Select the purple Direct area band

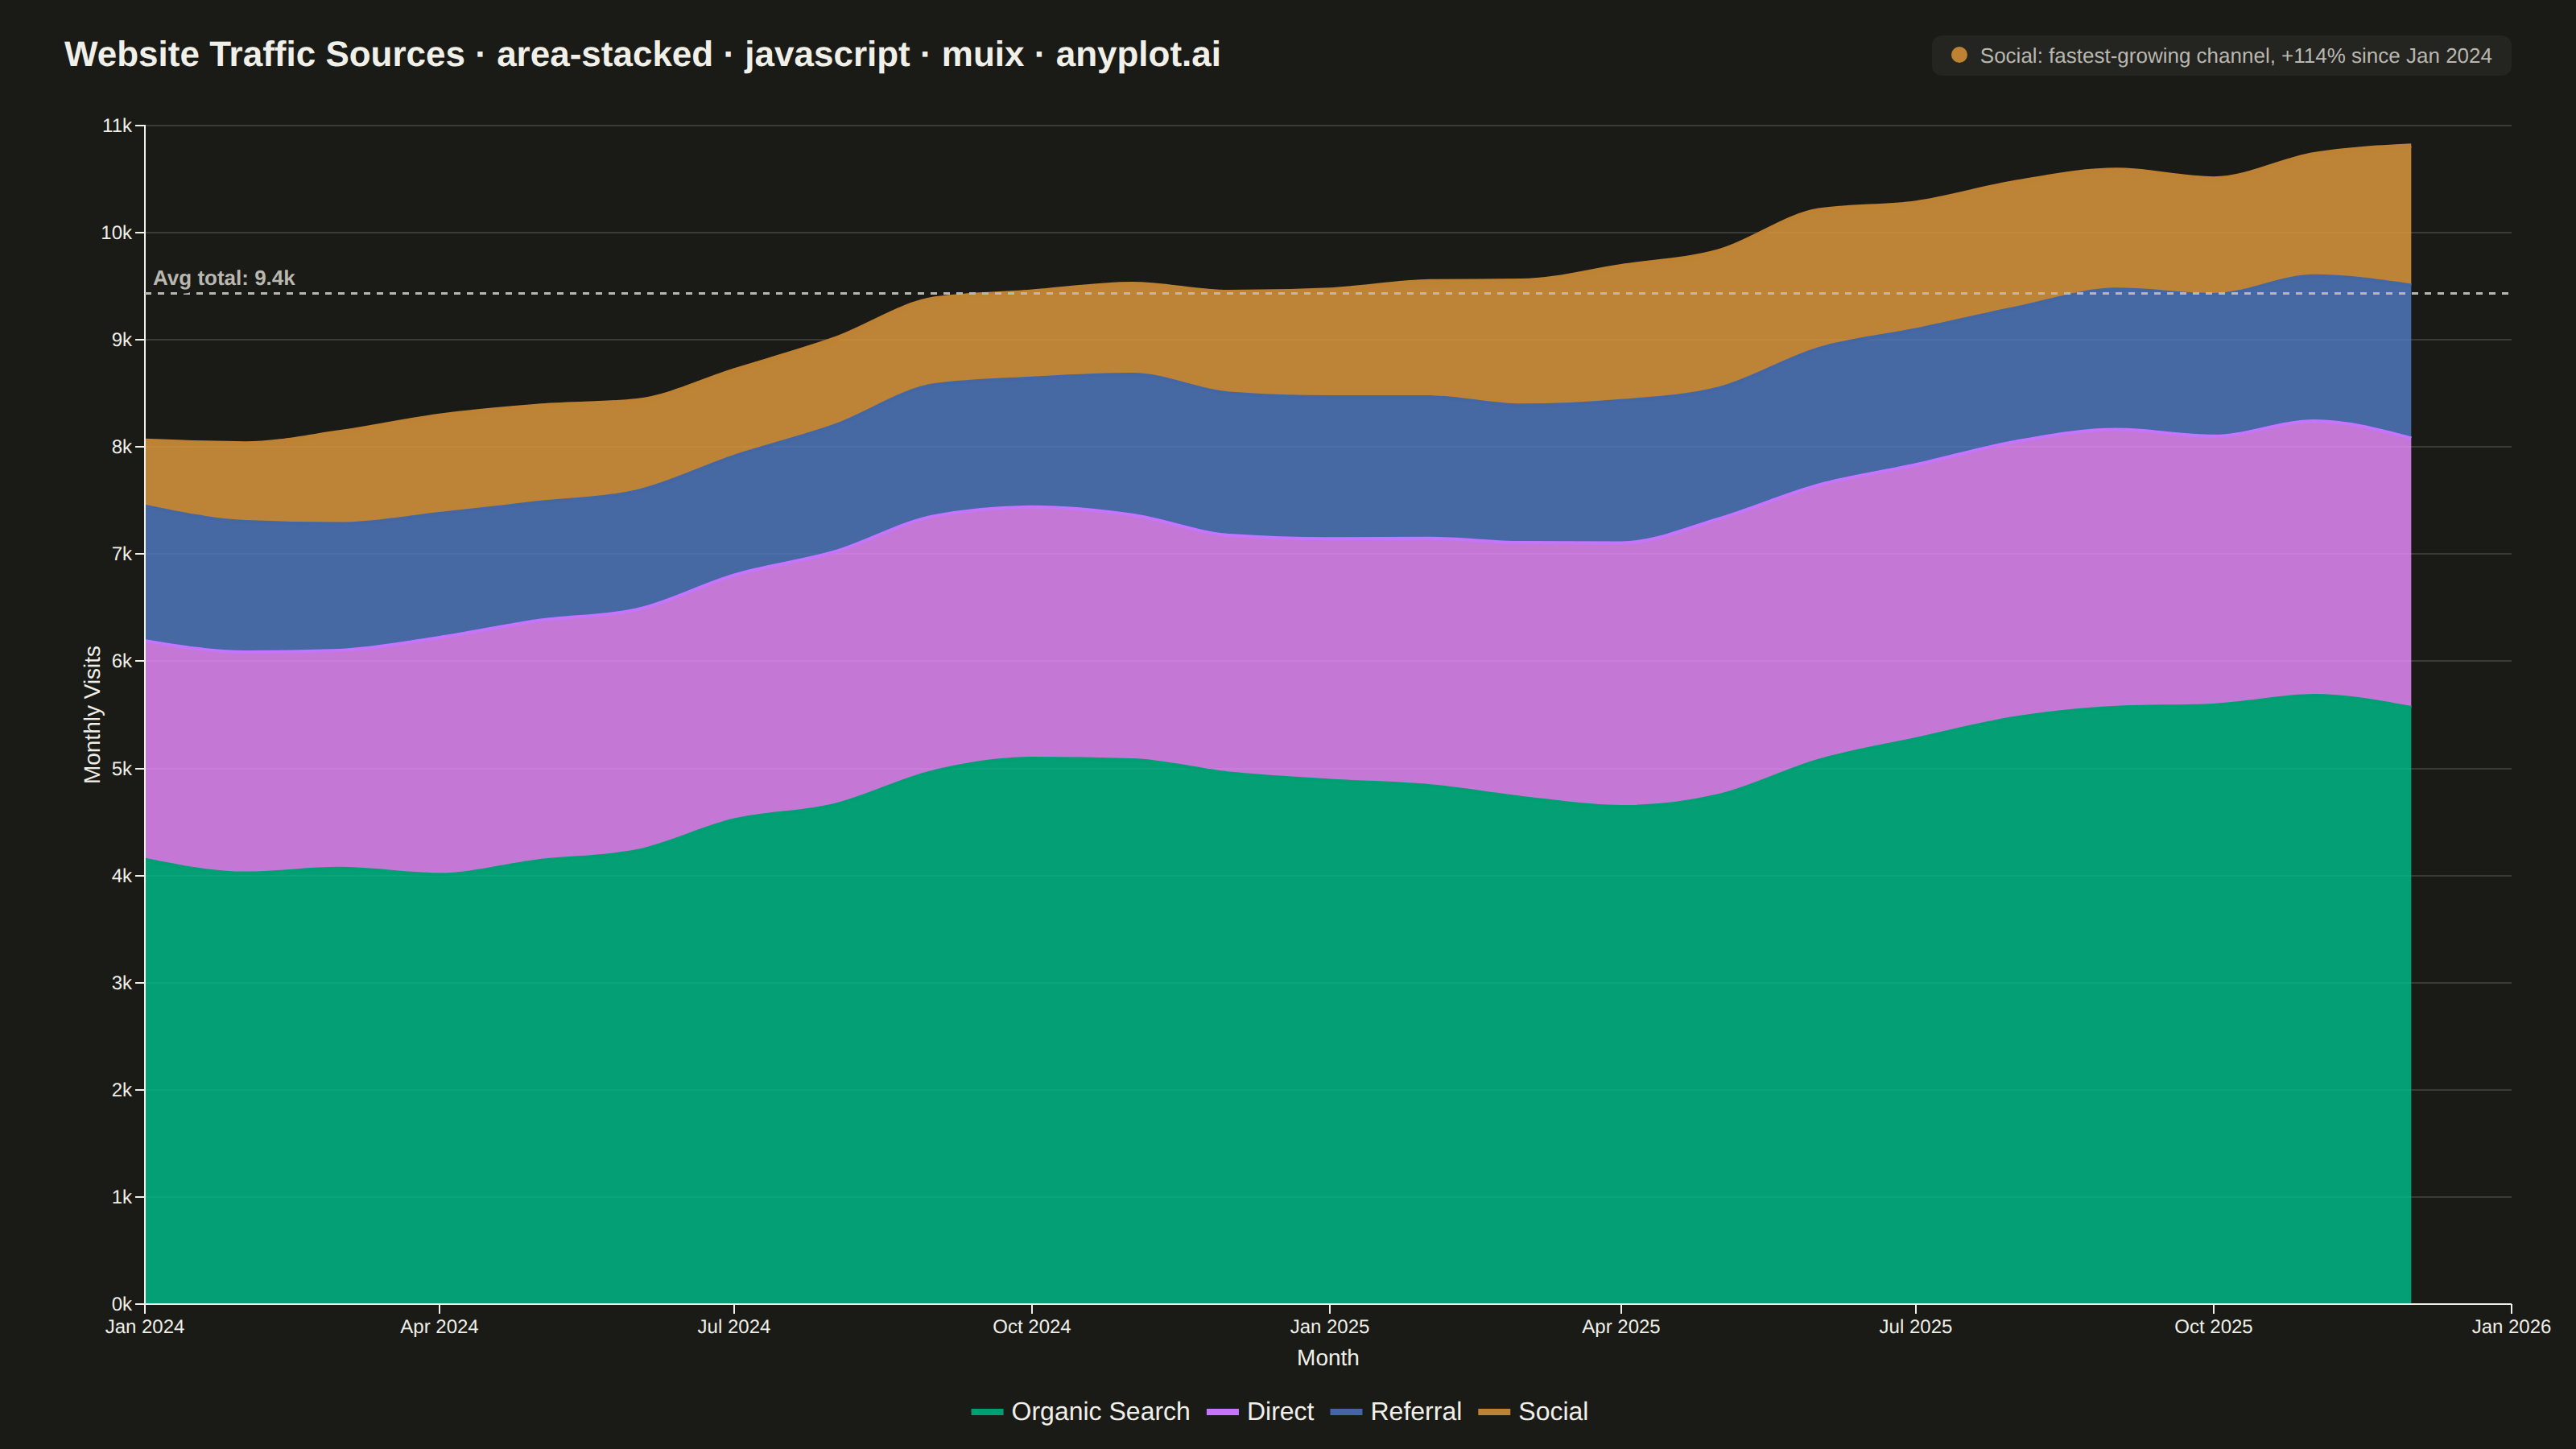(1278, 655)
